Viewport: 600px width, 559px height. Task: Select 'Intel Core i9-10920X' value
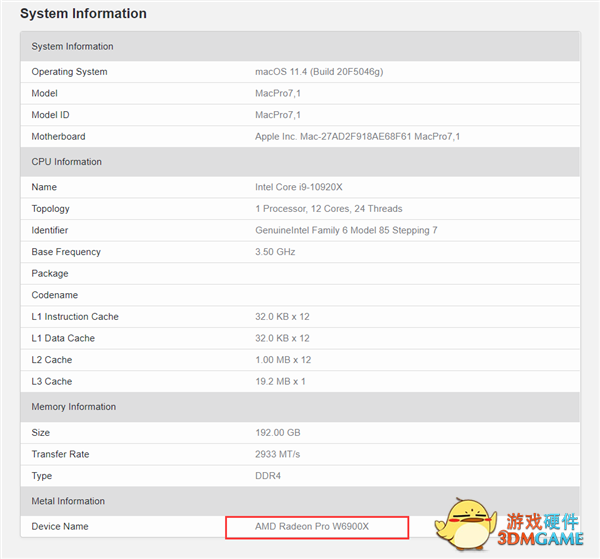(x=299, y=187)
